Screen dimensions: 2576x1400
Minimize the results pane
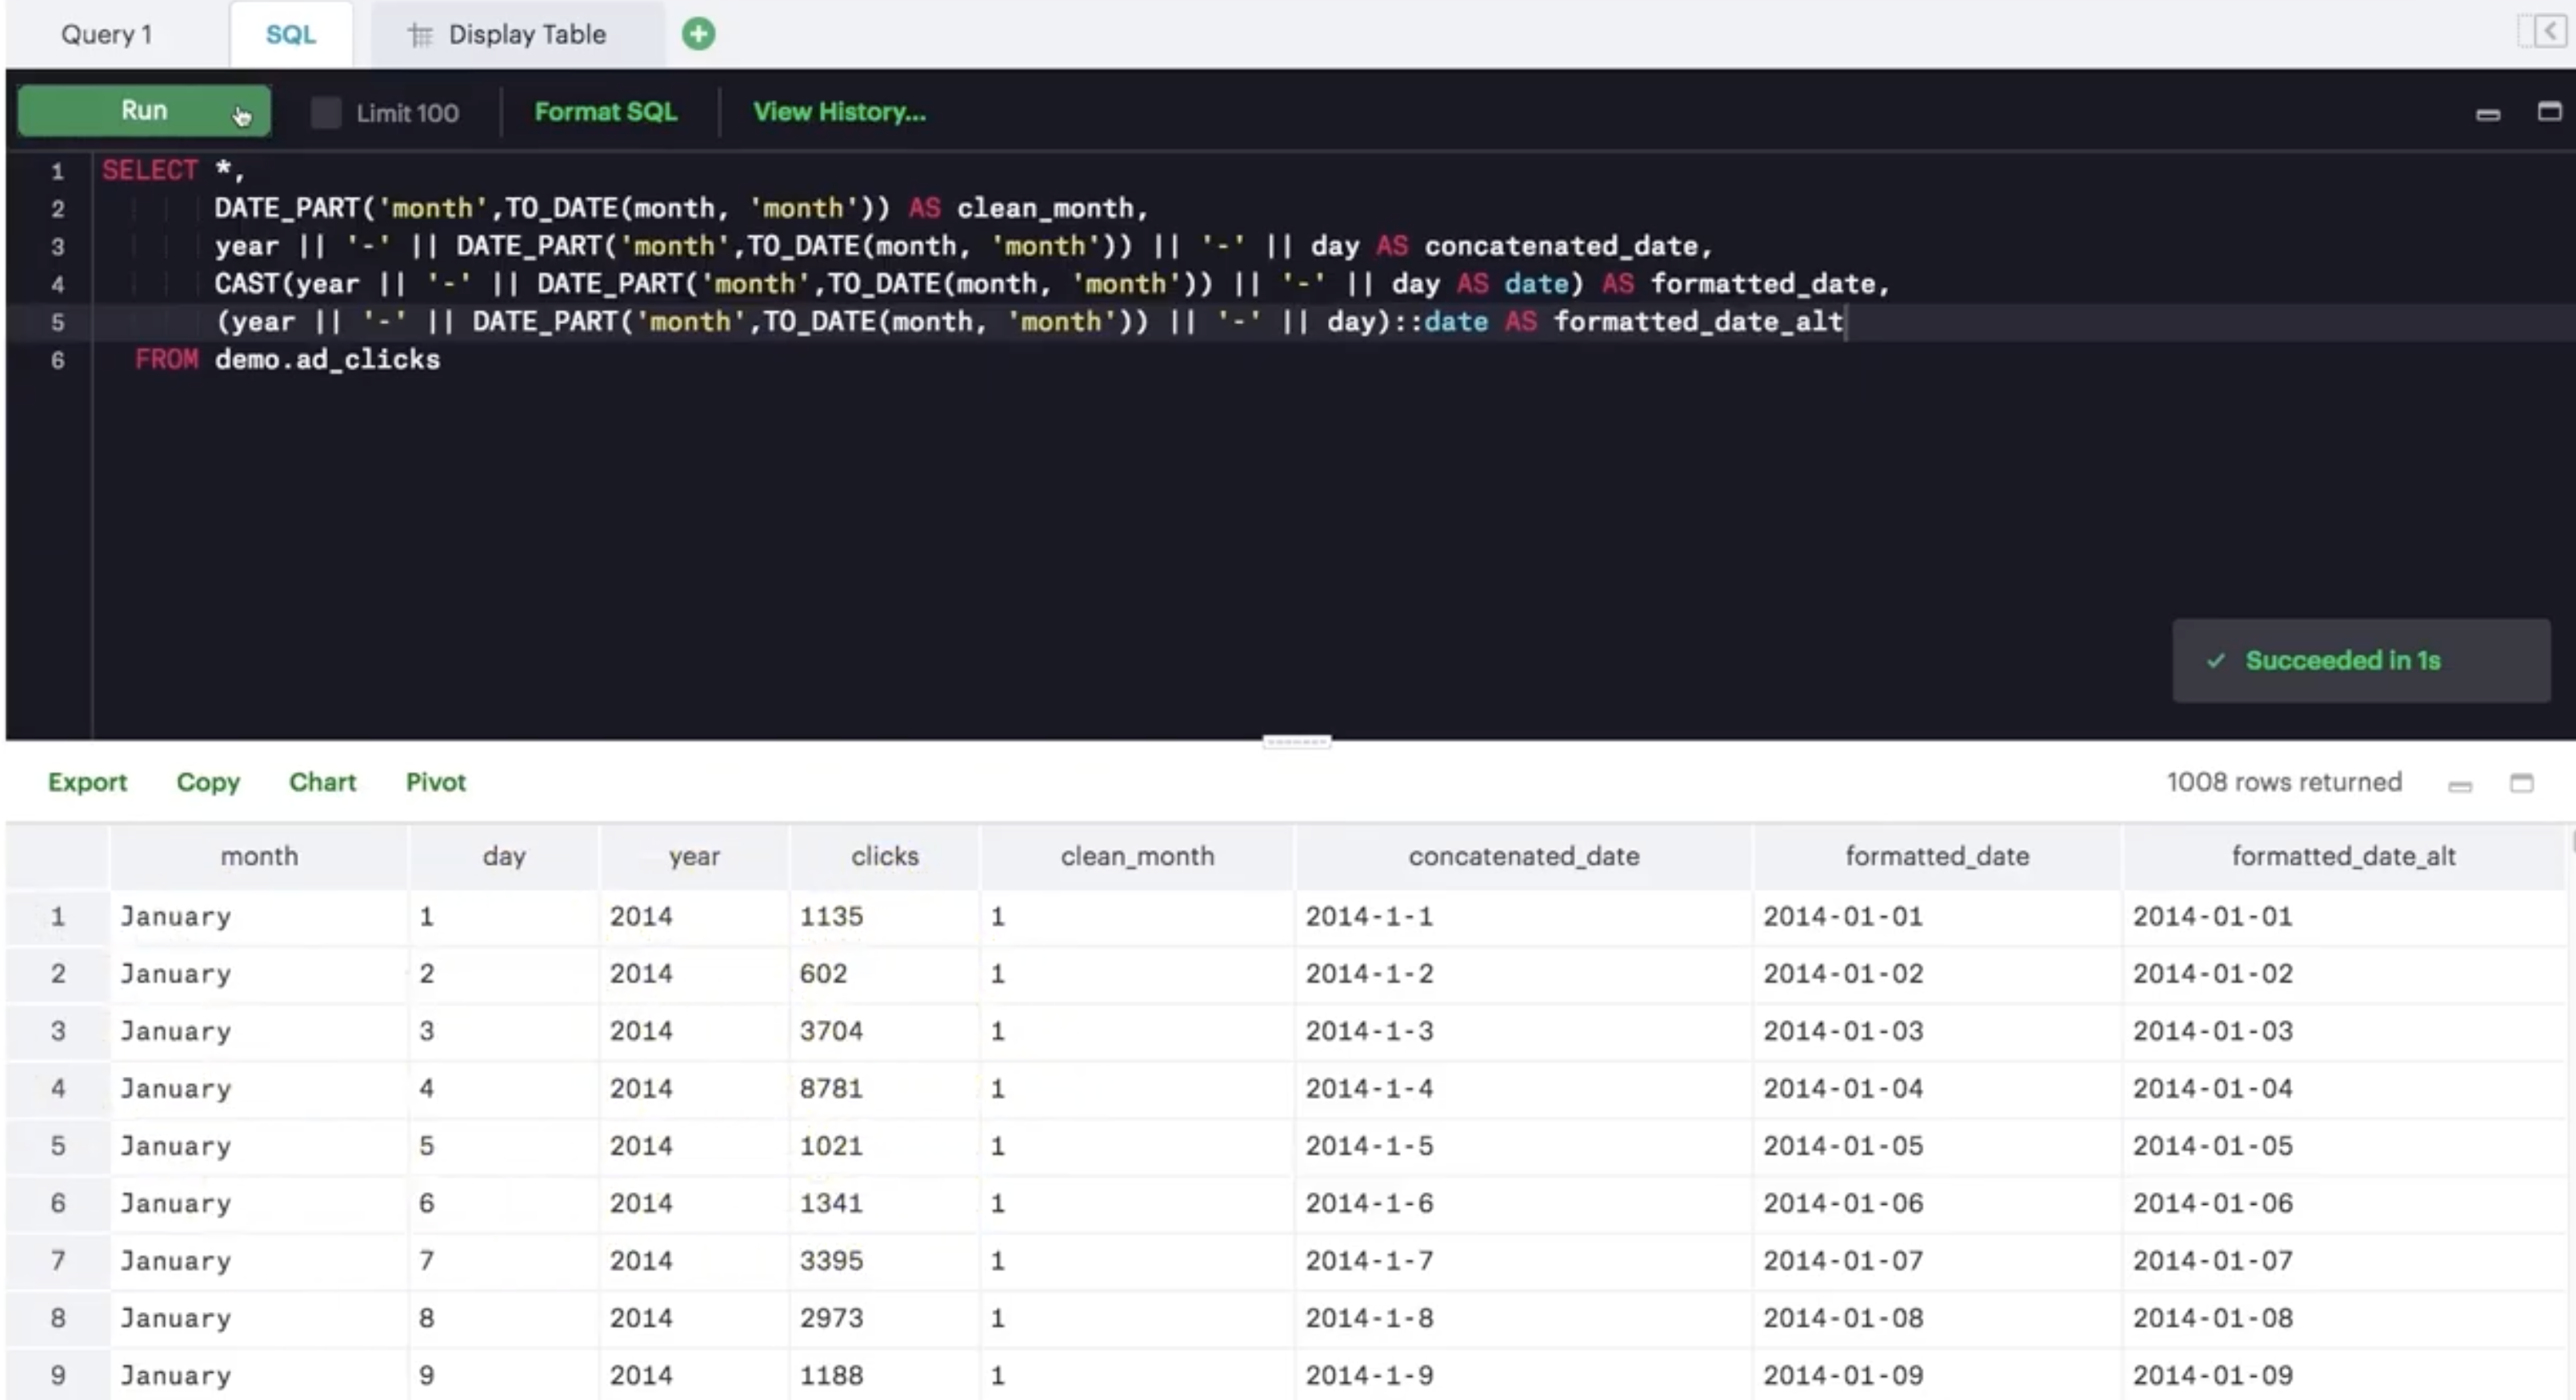pos(2460,785)
